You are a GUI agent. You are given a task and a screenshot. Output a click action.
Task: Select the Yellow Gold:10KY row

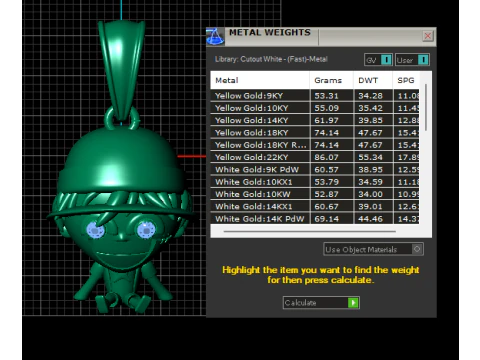click(315, 108)
